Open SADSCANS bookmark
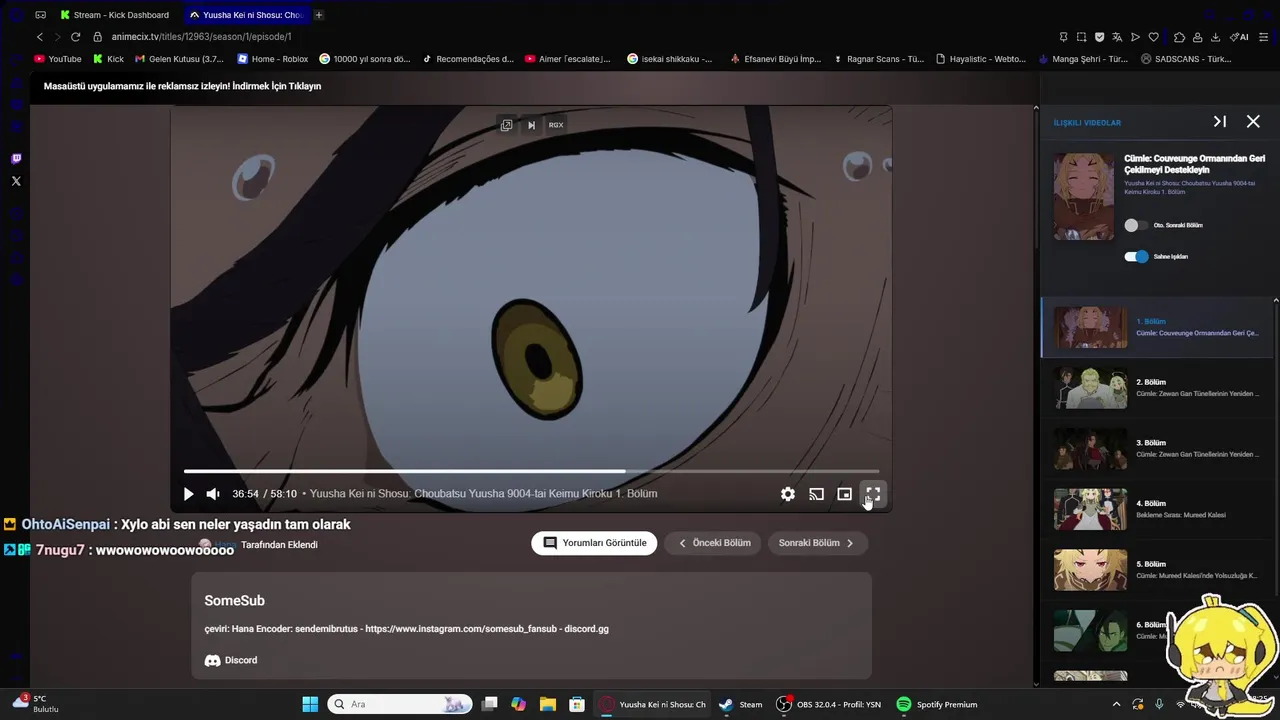Image resolution: width=1280 pixels, height=720 pixels. coord(1186,59)
